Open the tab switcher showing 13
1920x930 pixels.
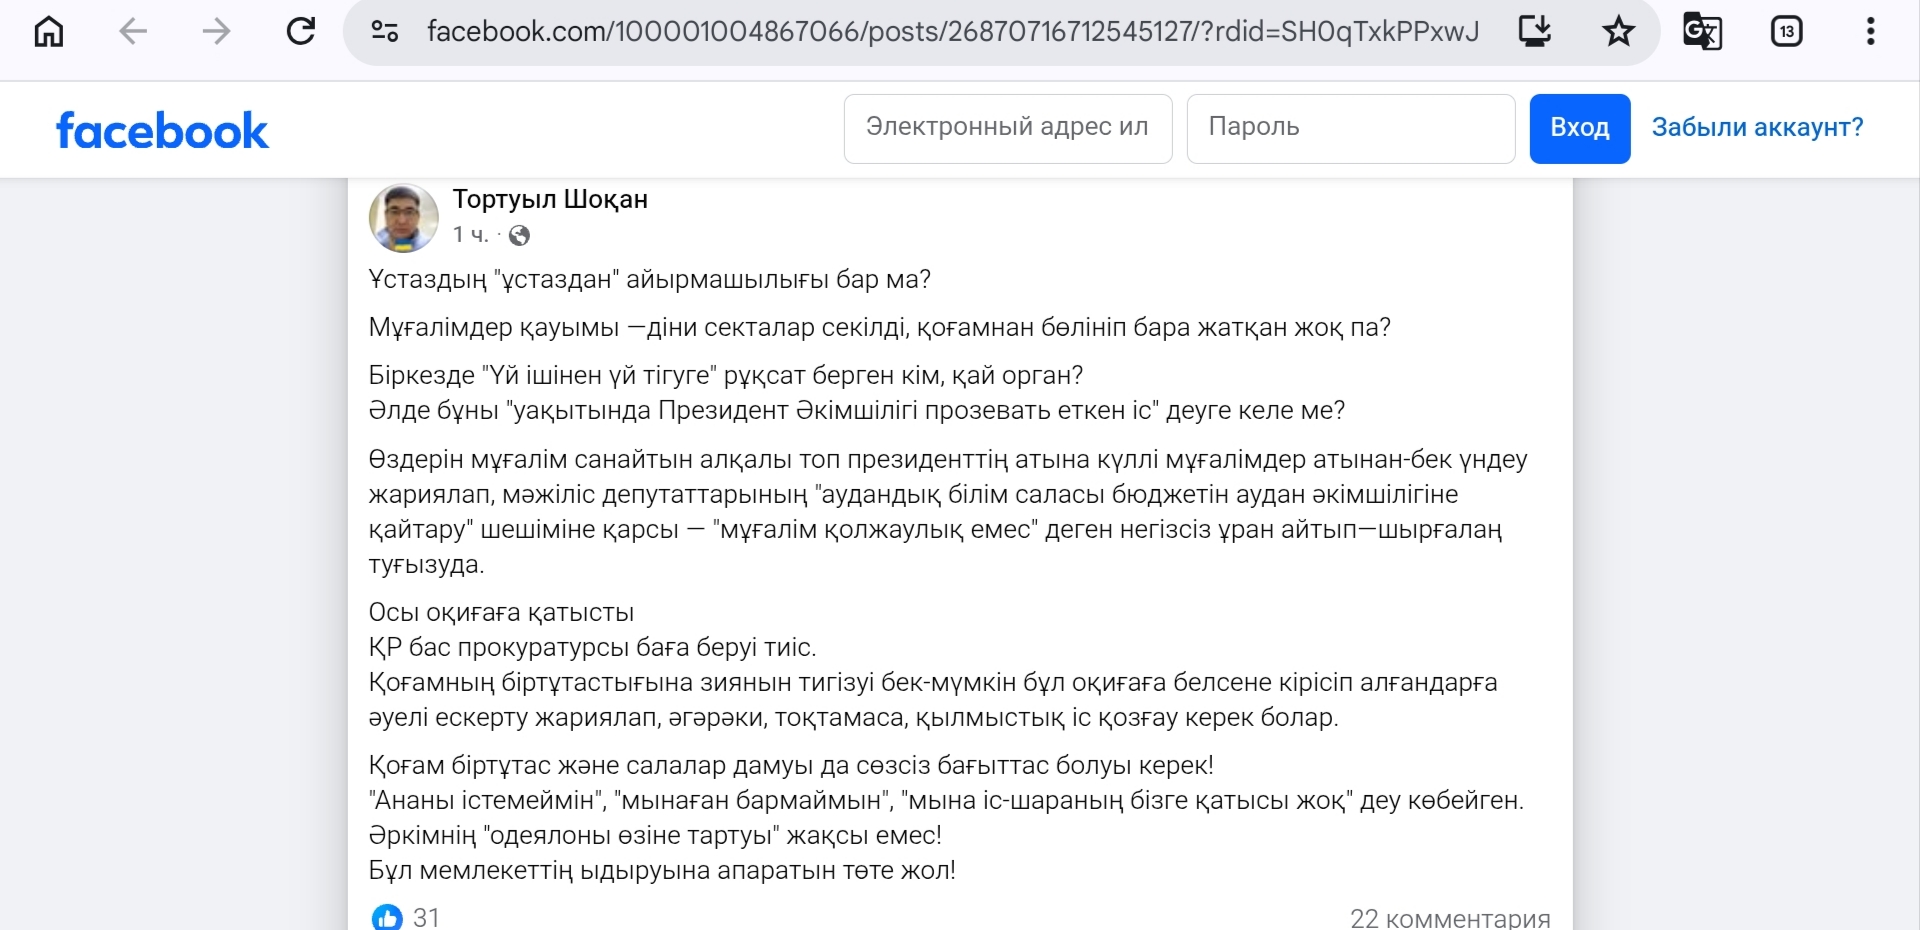[1786, 32]
